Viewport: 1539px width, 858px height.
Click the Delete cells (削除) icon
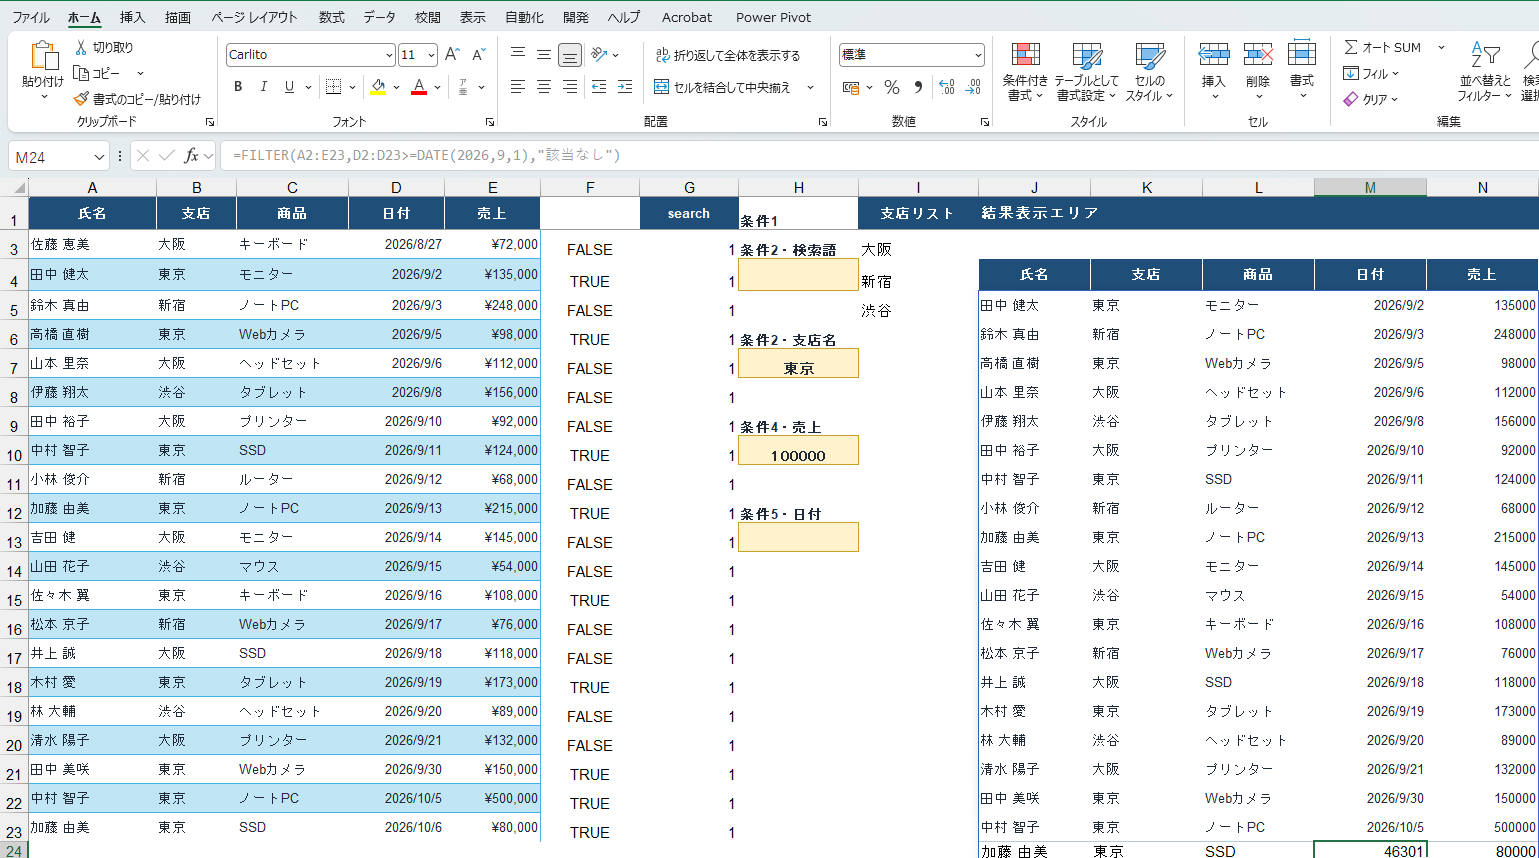[1258, 55]
